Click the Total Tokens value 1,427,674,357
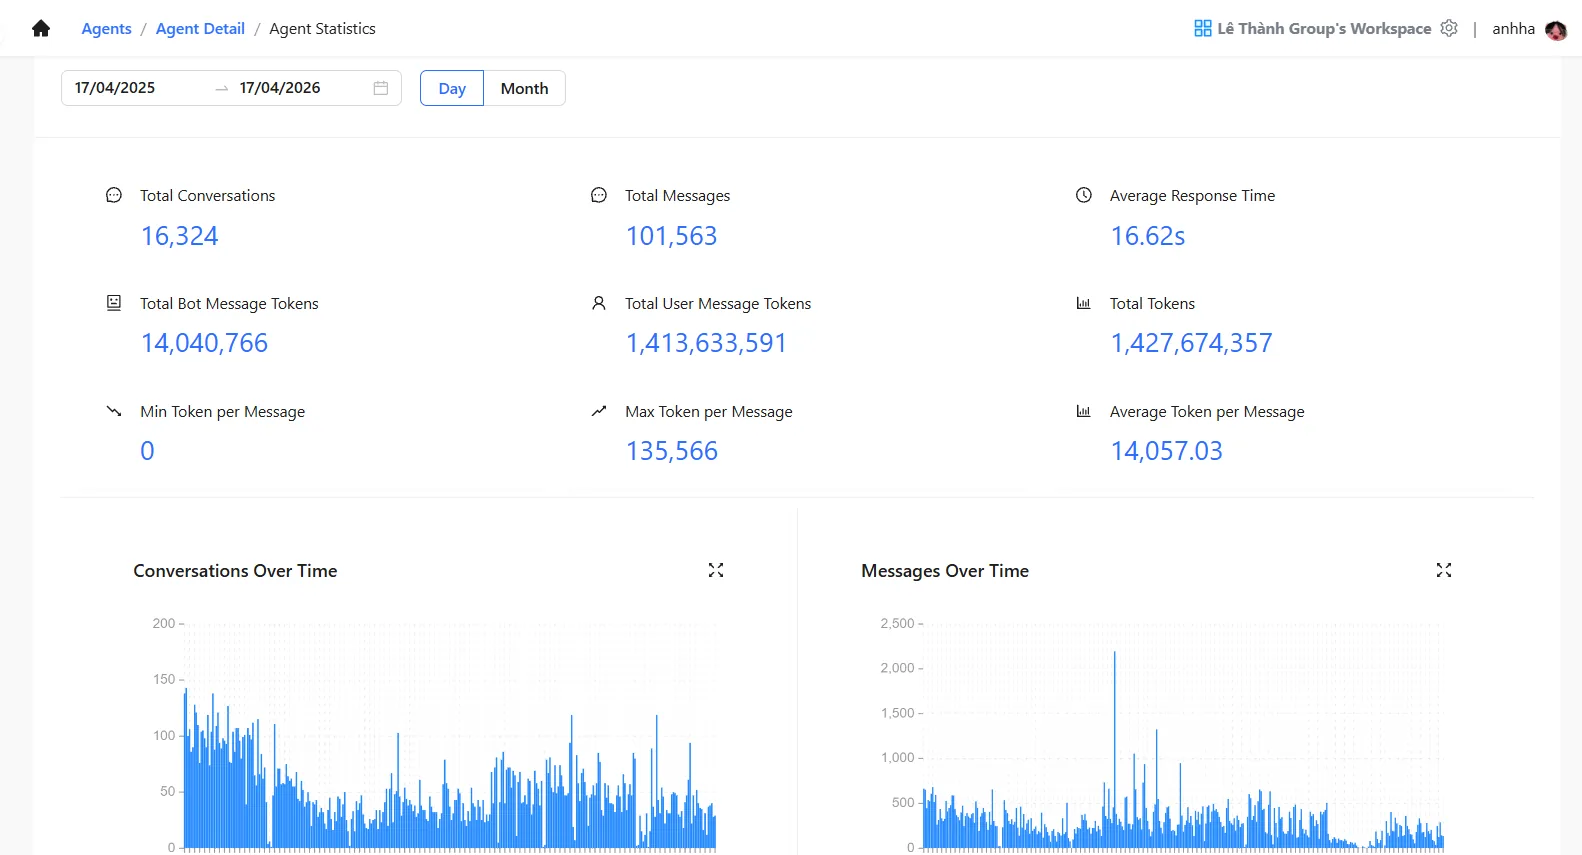The width and height of the screenshot is (1582, 855). (x=1191, y=343)
